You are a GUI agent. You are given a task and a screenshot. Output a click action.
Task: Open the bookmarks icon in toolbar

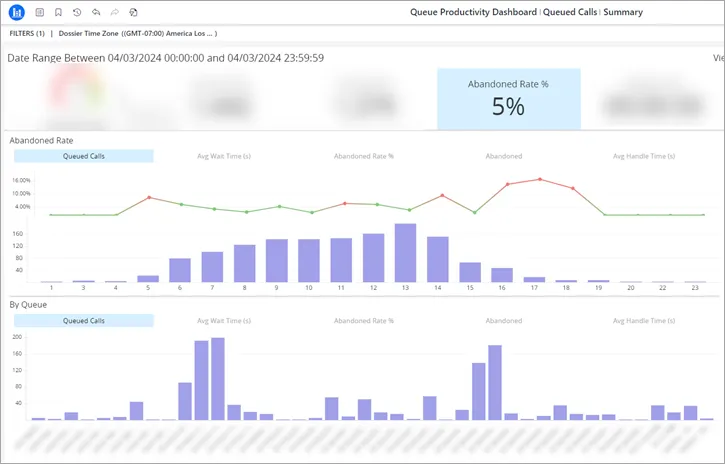pyautogui.click(x=58, y=12)
